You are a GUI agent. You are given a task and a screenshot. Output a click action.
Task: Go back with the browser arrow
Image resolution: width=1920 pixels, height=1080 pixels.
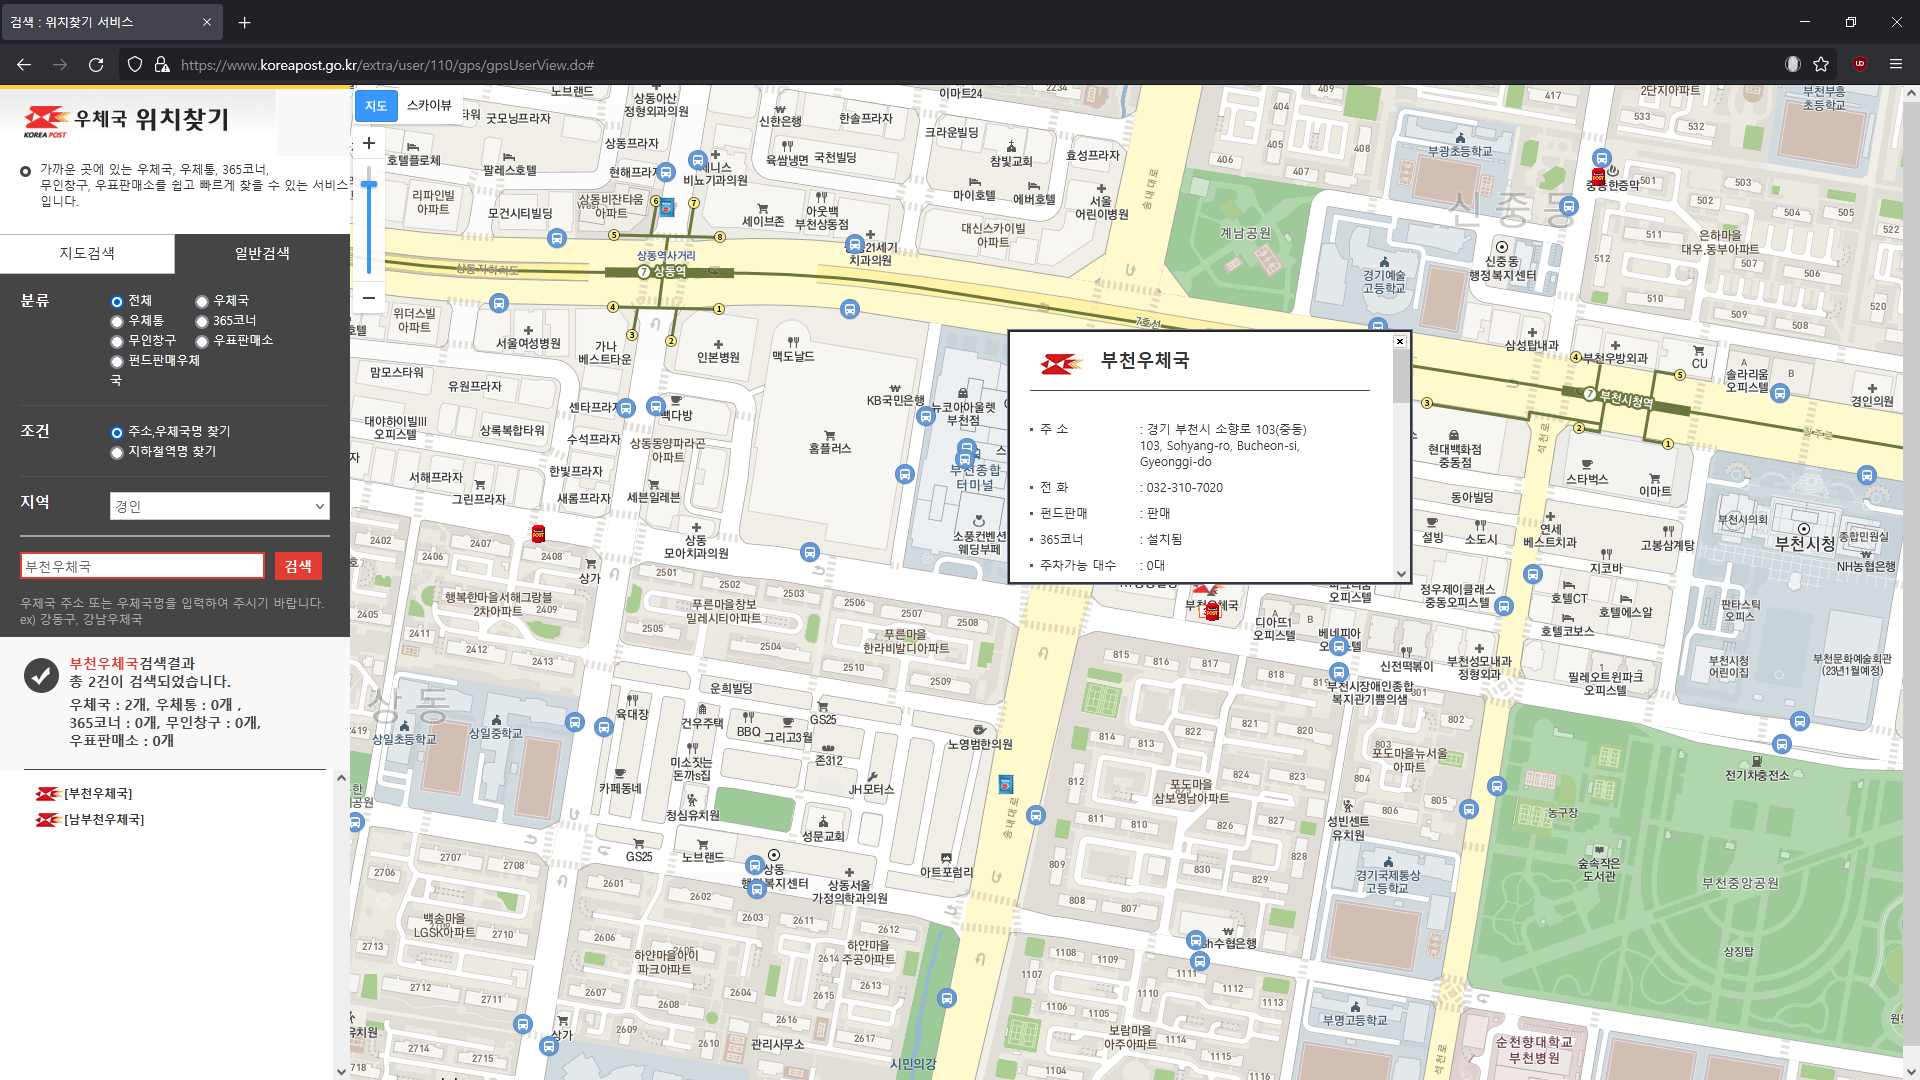tap(24, 65)
